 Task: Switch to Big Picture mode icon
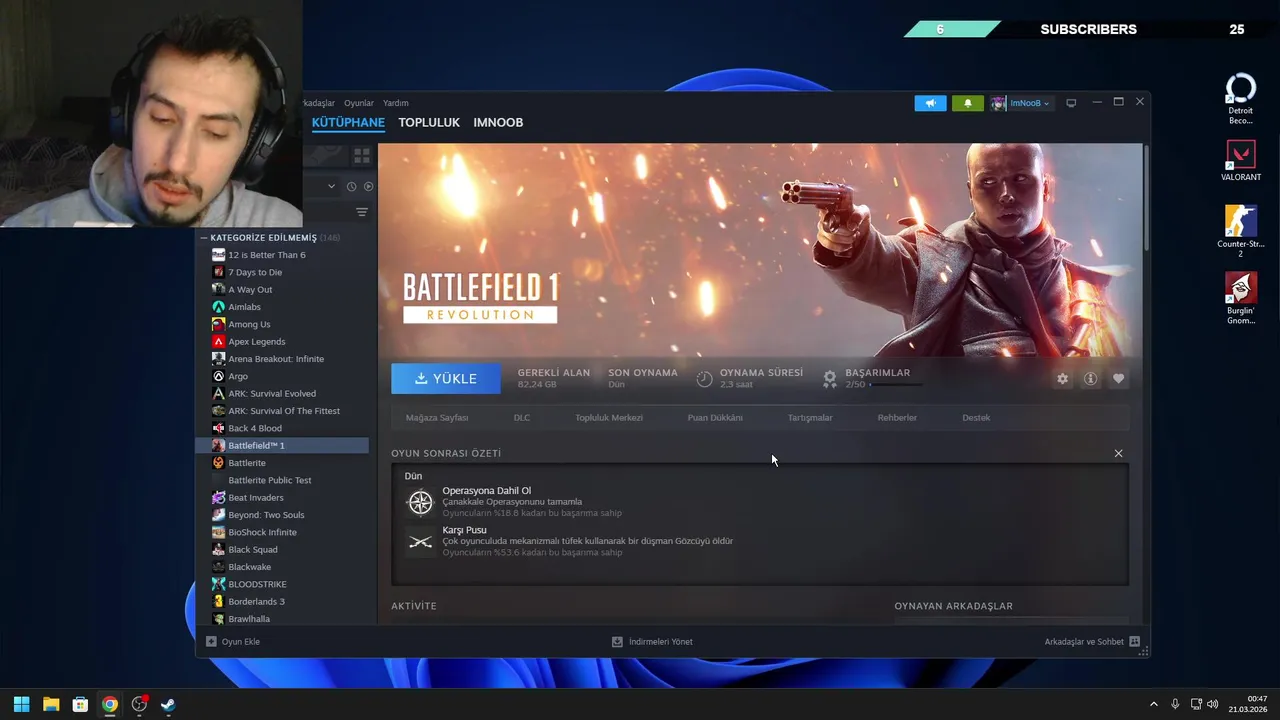pos(1071,102)
